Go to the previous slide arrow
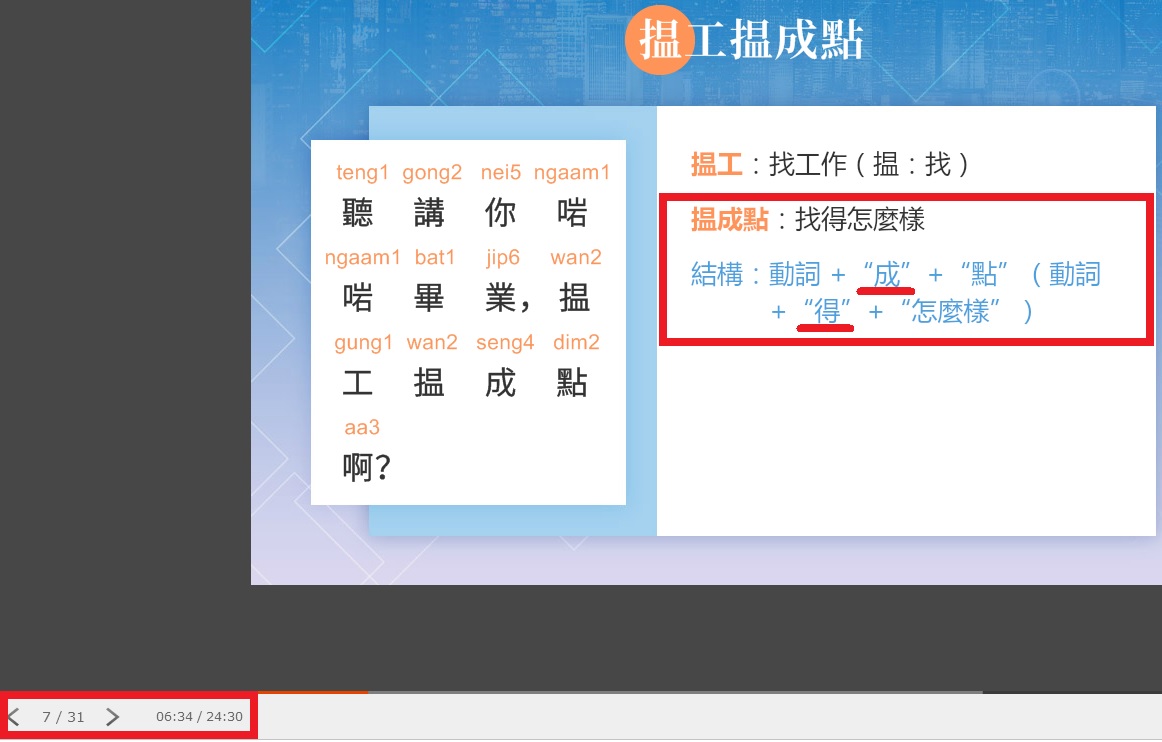The height and width of the screenshot is (742, 1162). click(x=14, y=717)
